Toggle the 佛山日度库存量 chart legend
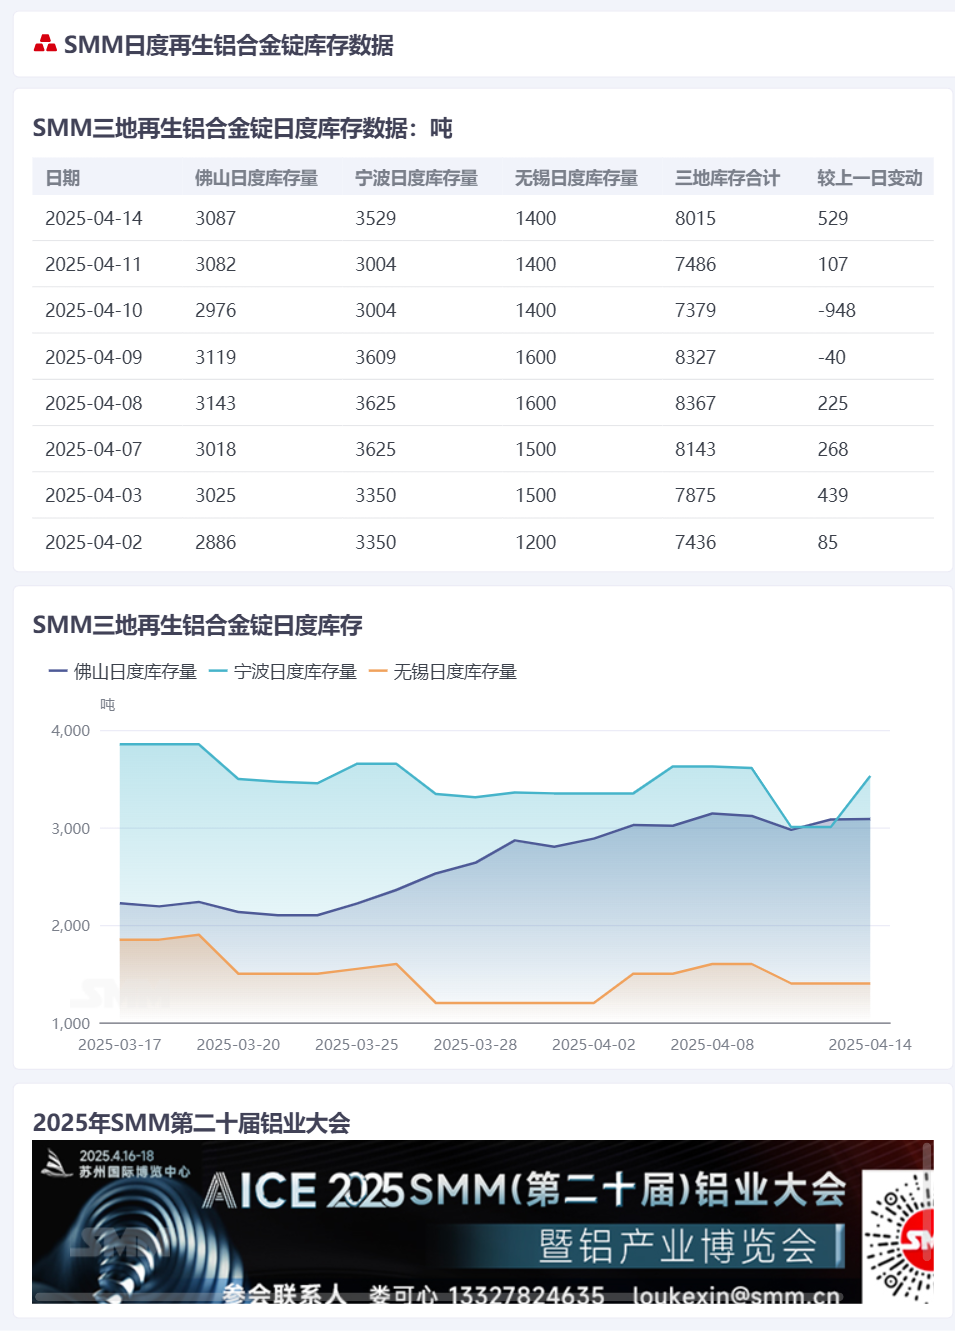The height and width of the screenshot is (1331, 955). coord(123,672)
